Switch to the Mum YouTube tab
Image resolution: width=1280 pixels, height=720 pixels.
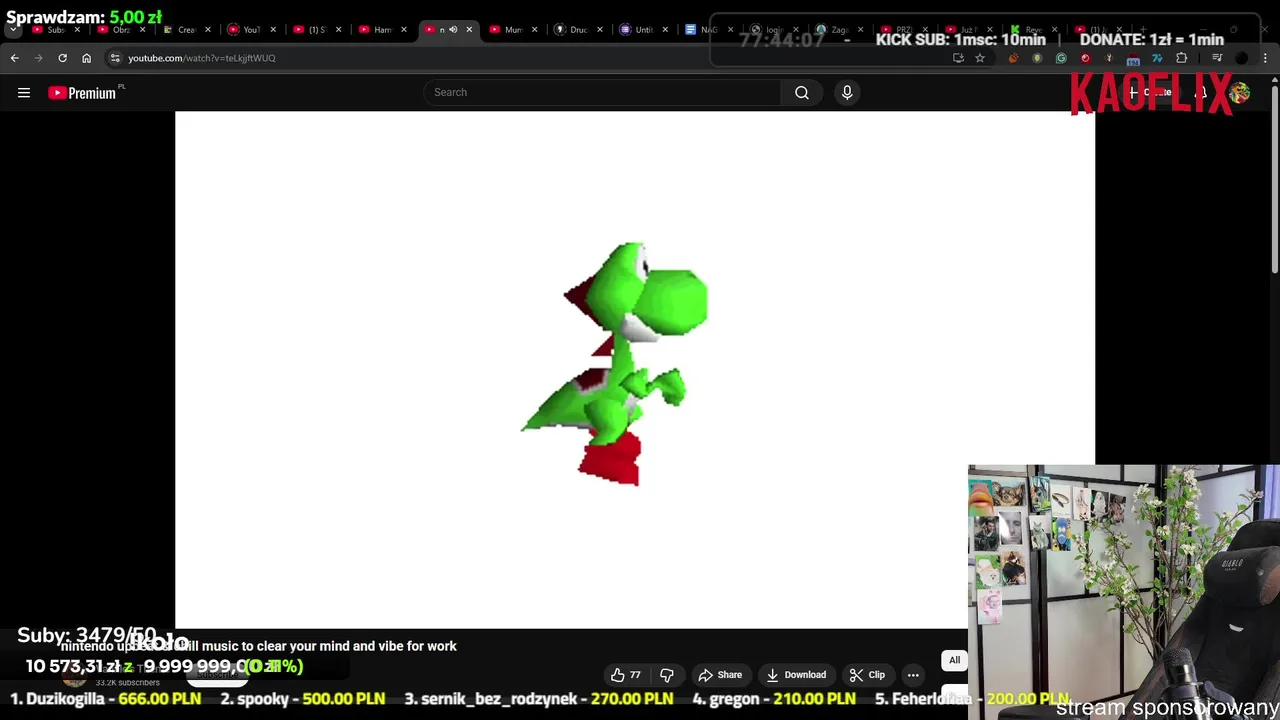point(513,30)
